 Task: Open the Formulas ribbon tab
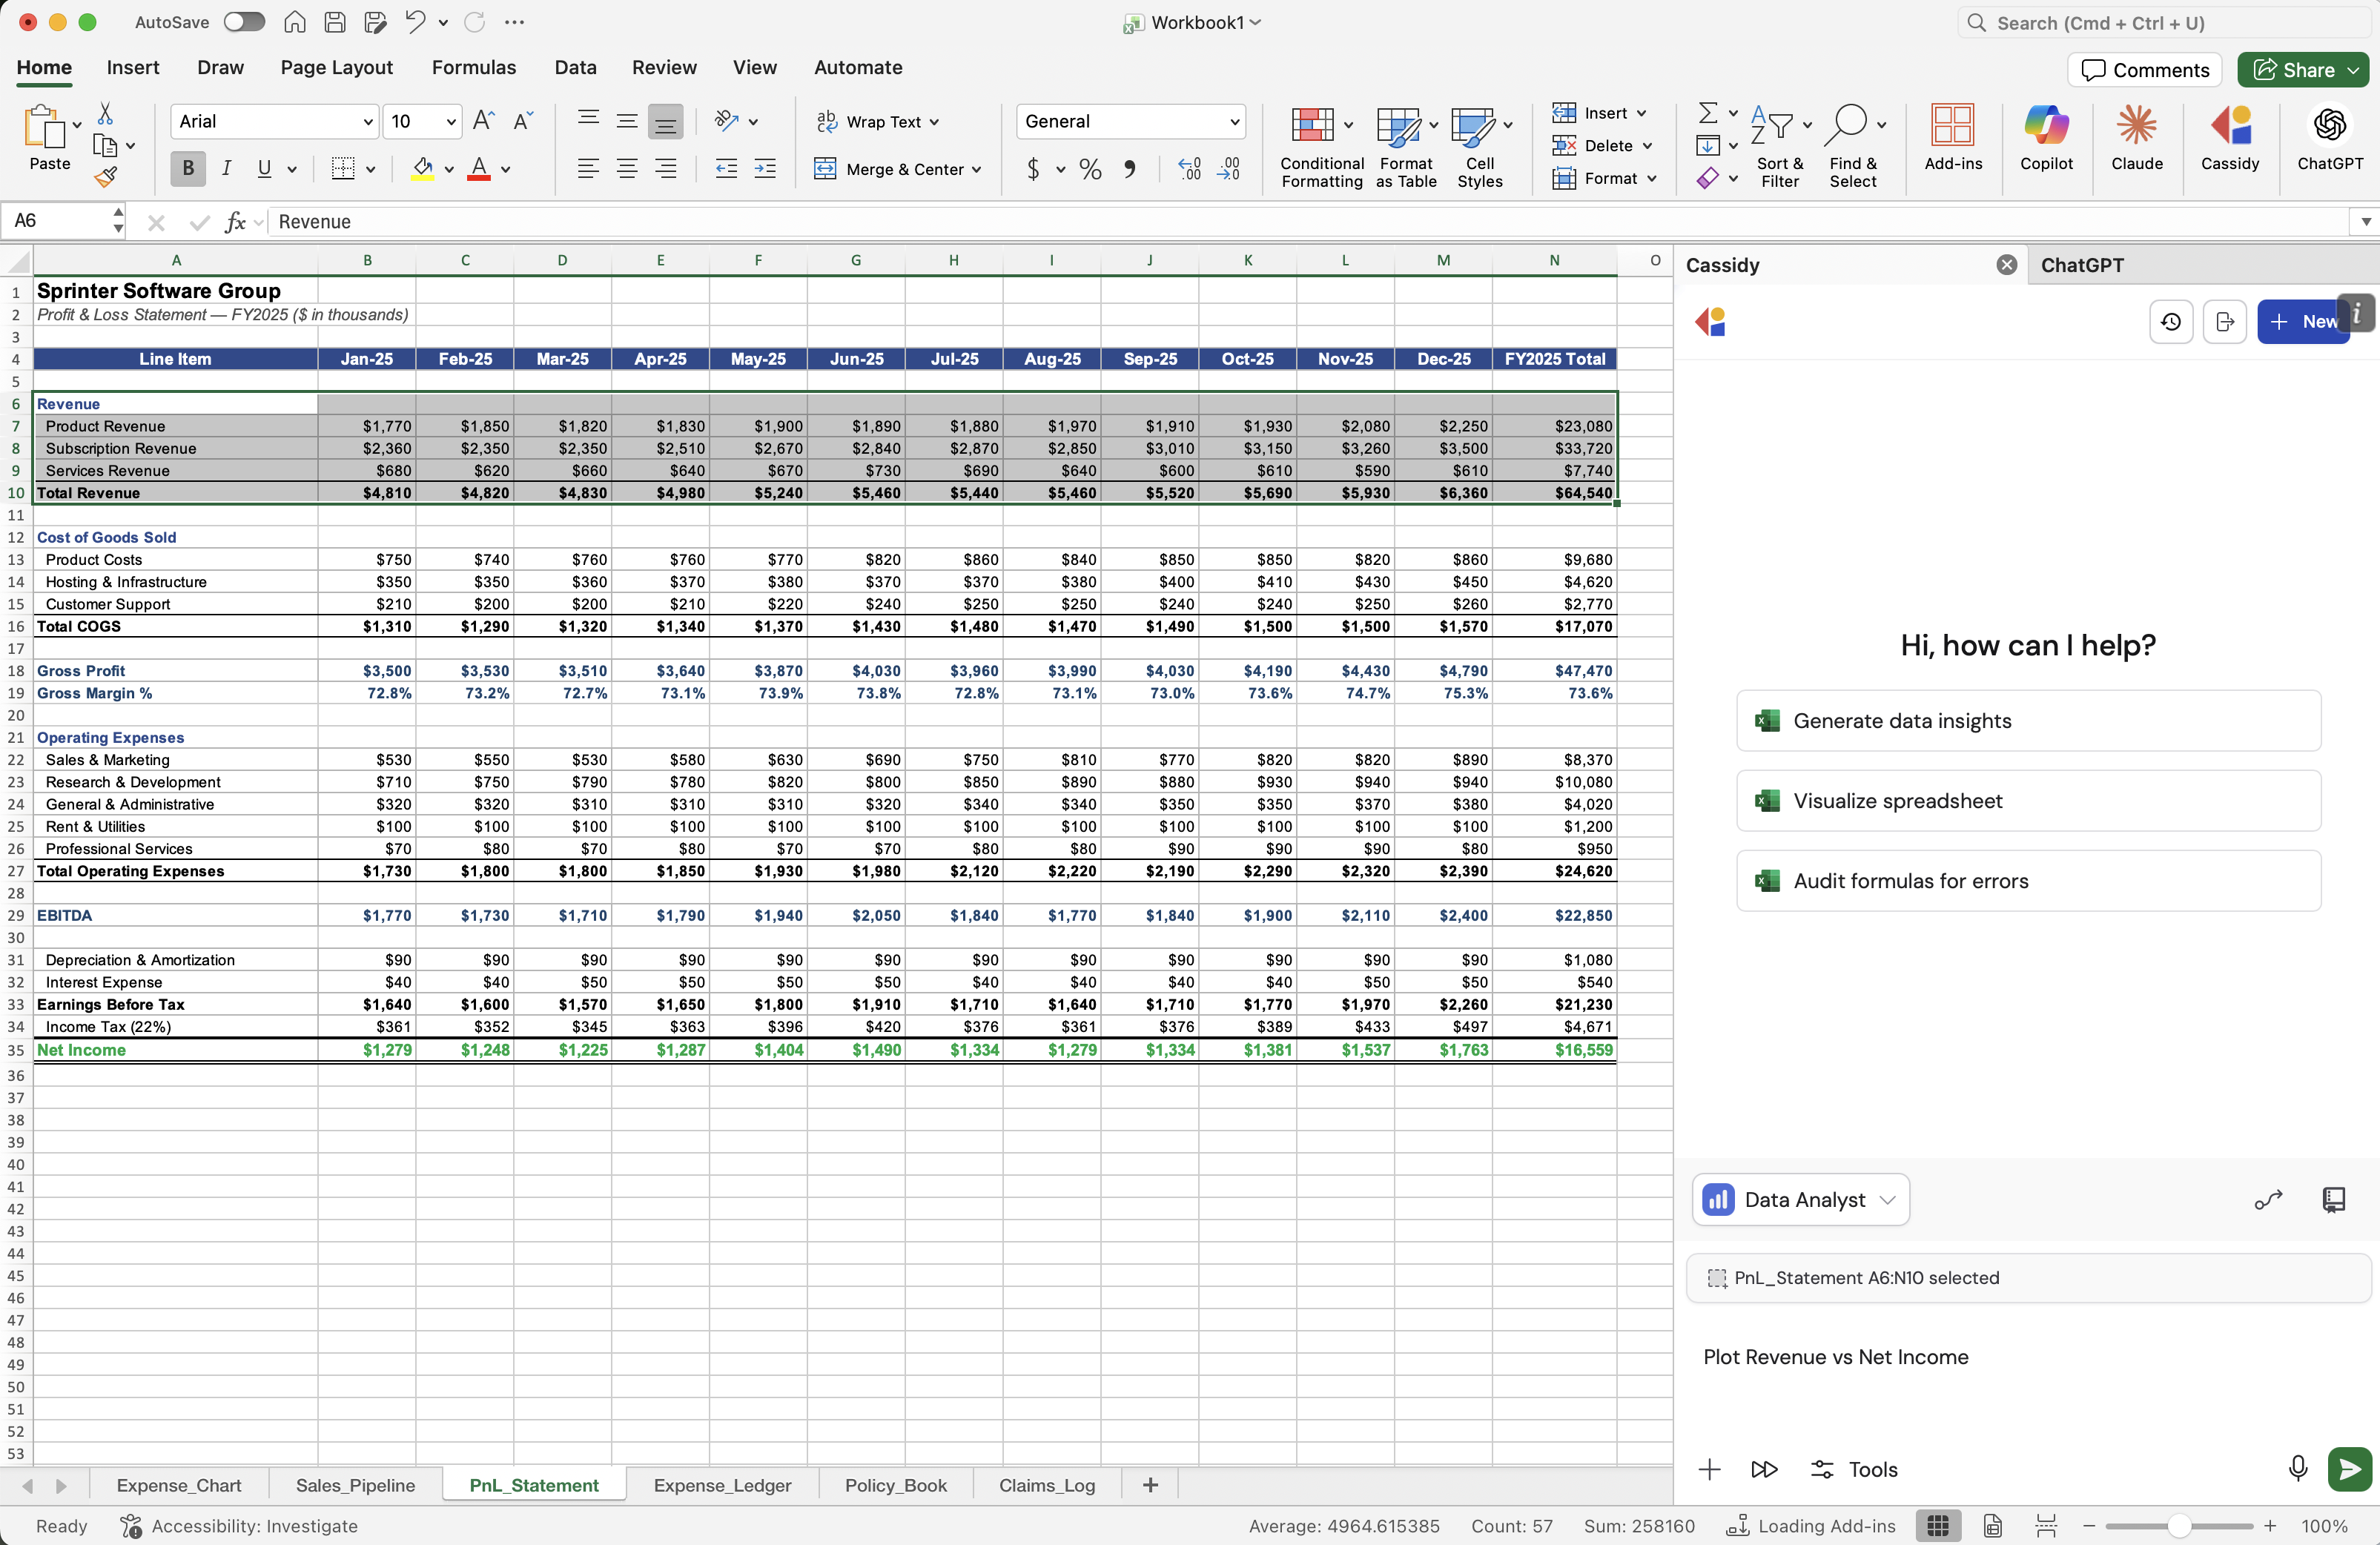473,67
